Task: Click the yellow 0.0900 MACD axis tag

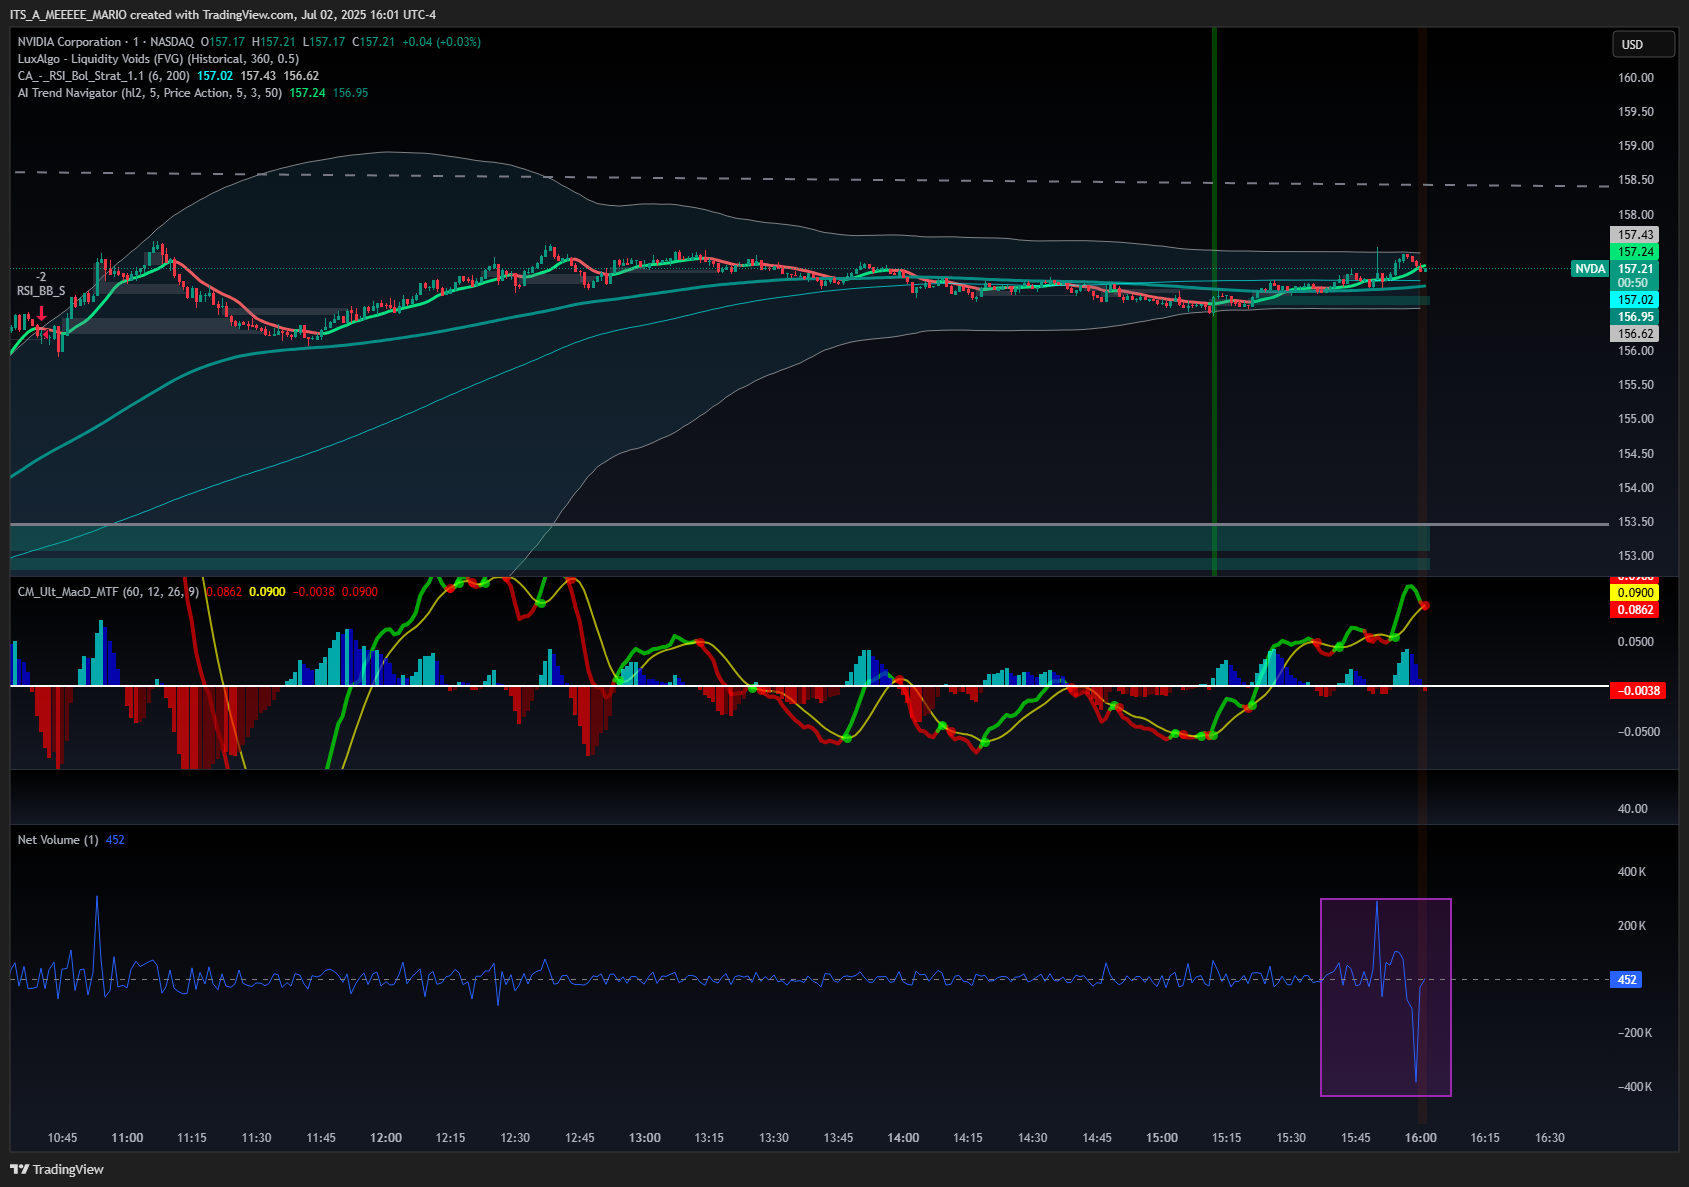Action: coord(1635,593)
